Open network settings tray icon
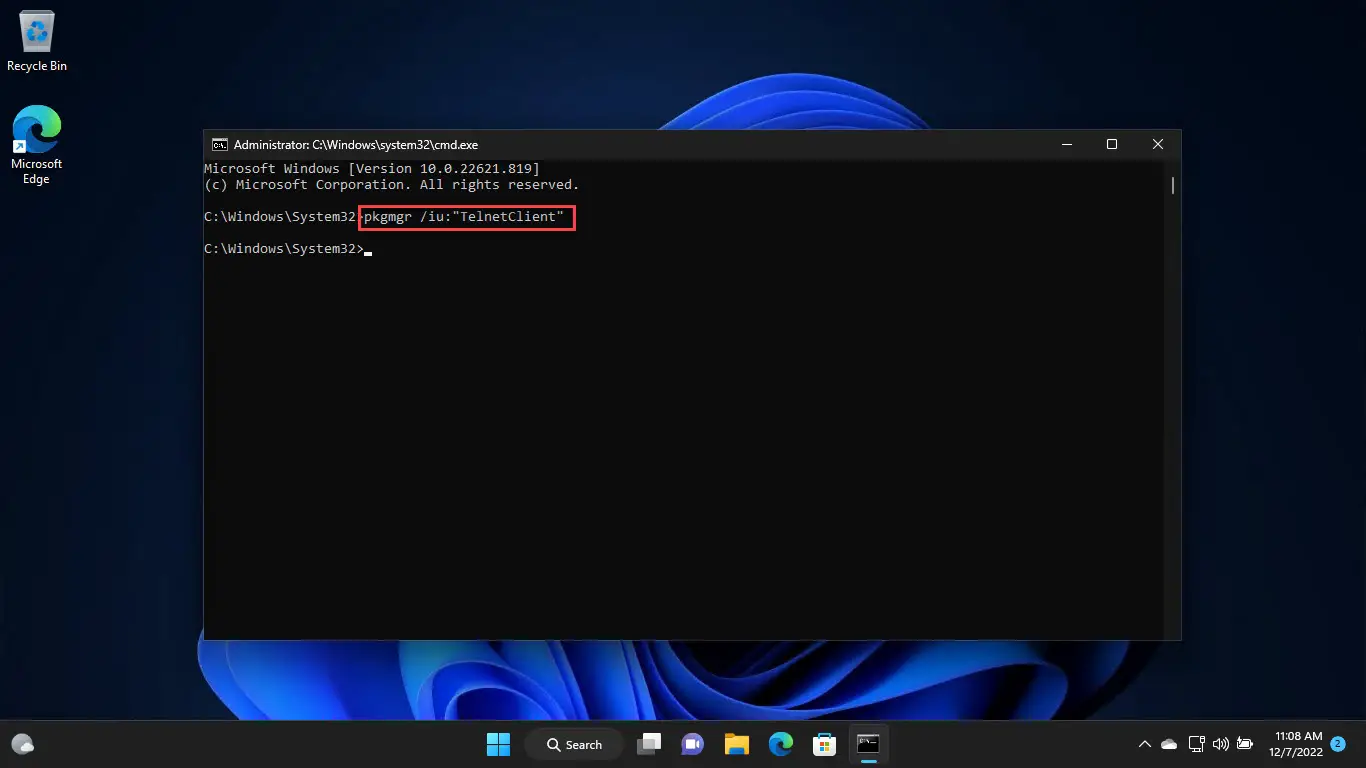 [x=1196, y=744]
